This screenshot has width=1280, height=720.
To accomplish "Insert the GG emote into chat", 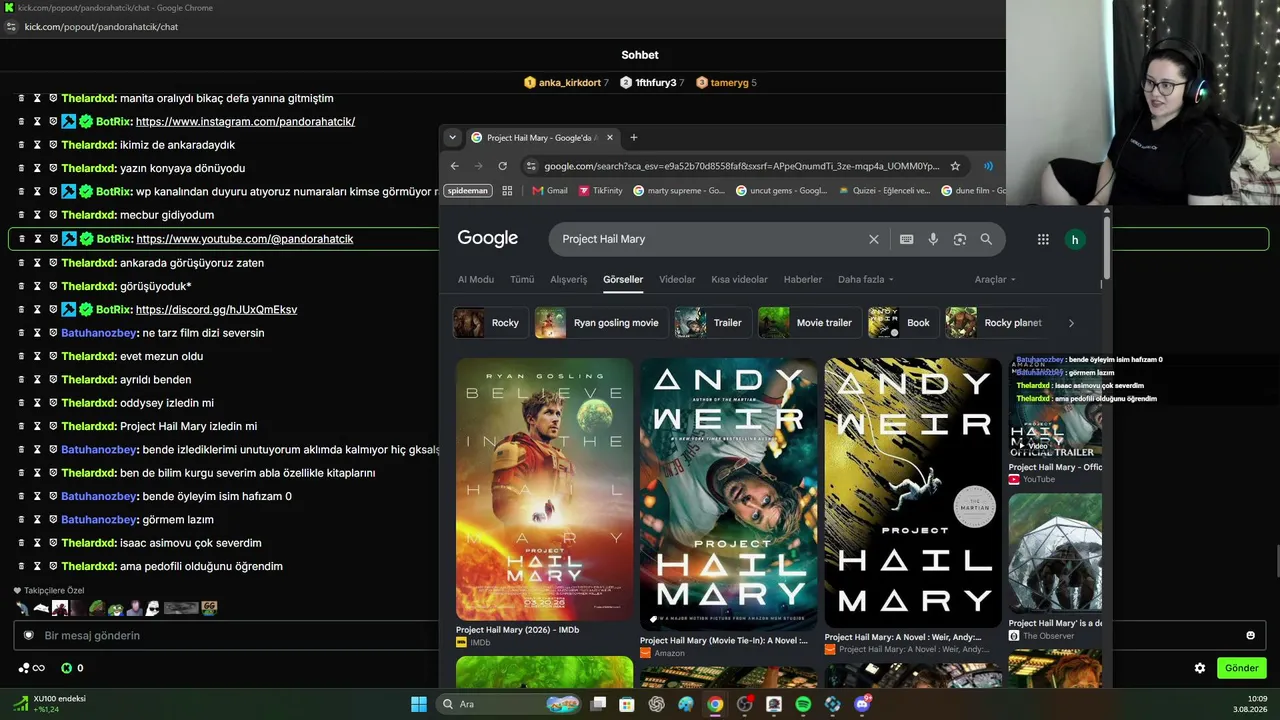I will click(210, 607).
